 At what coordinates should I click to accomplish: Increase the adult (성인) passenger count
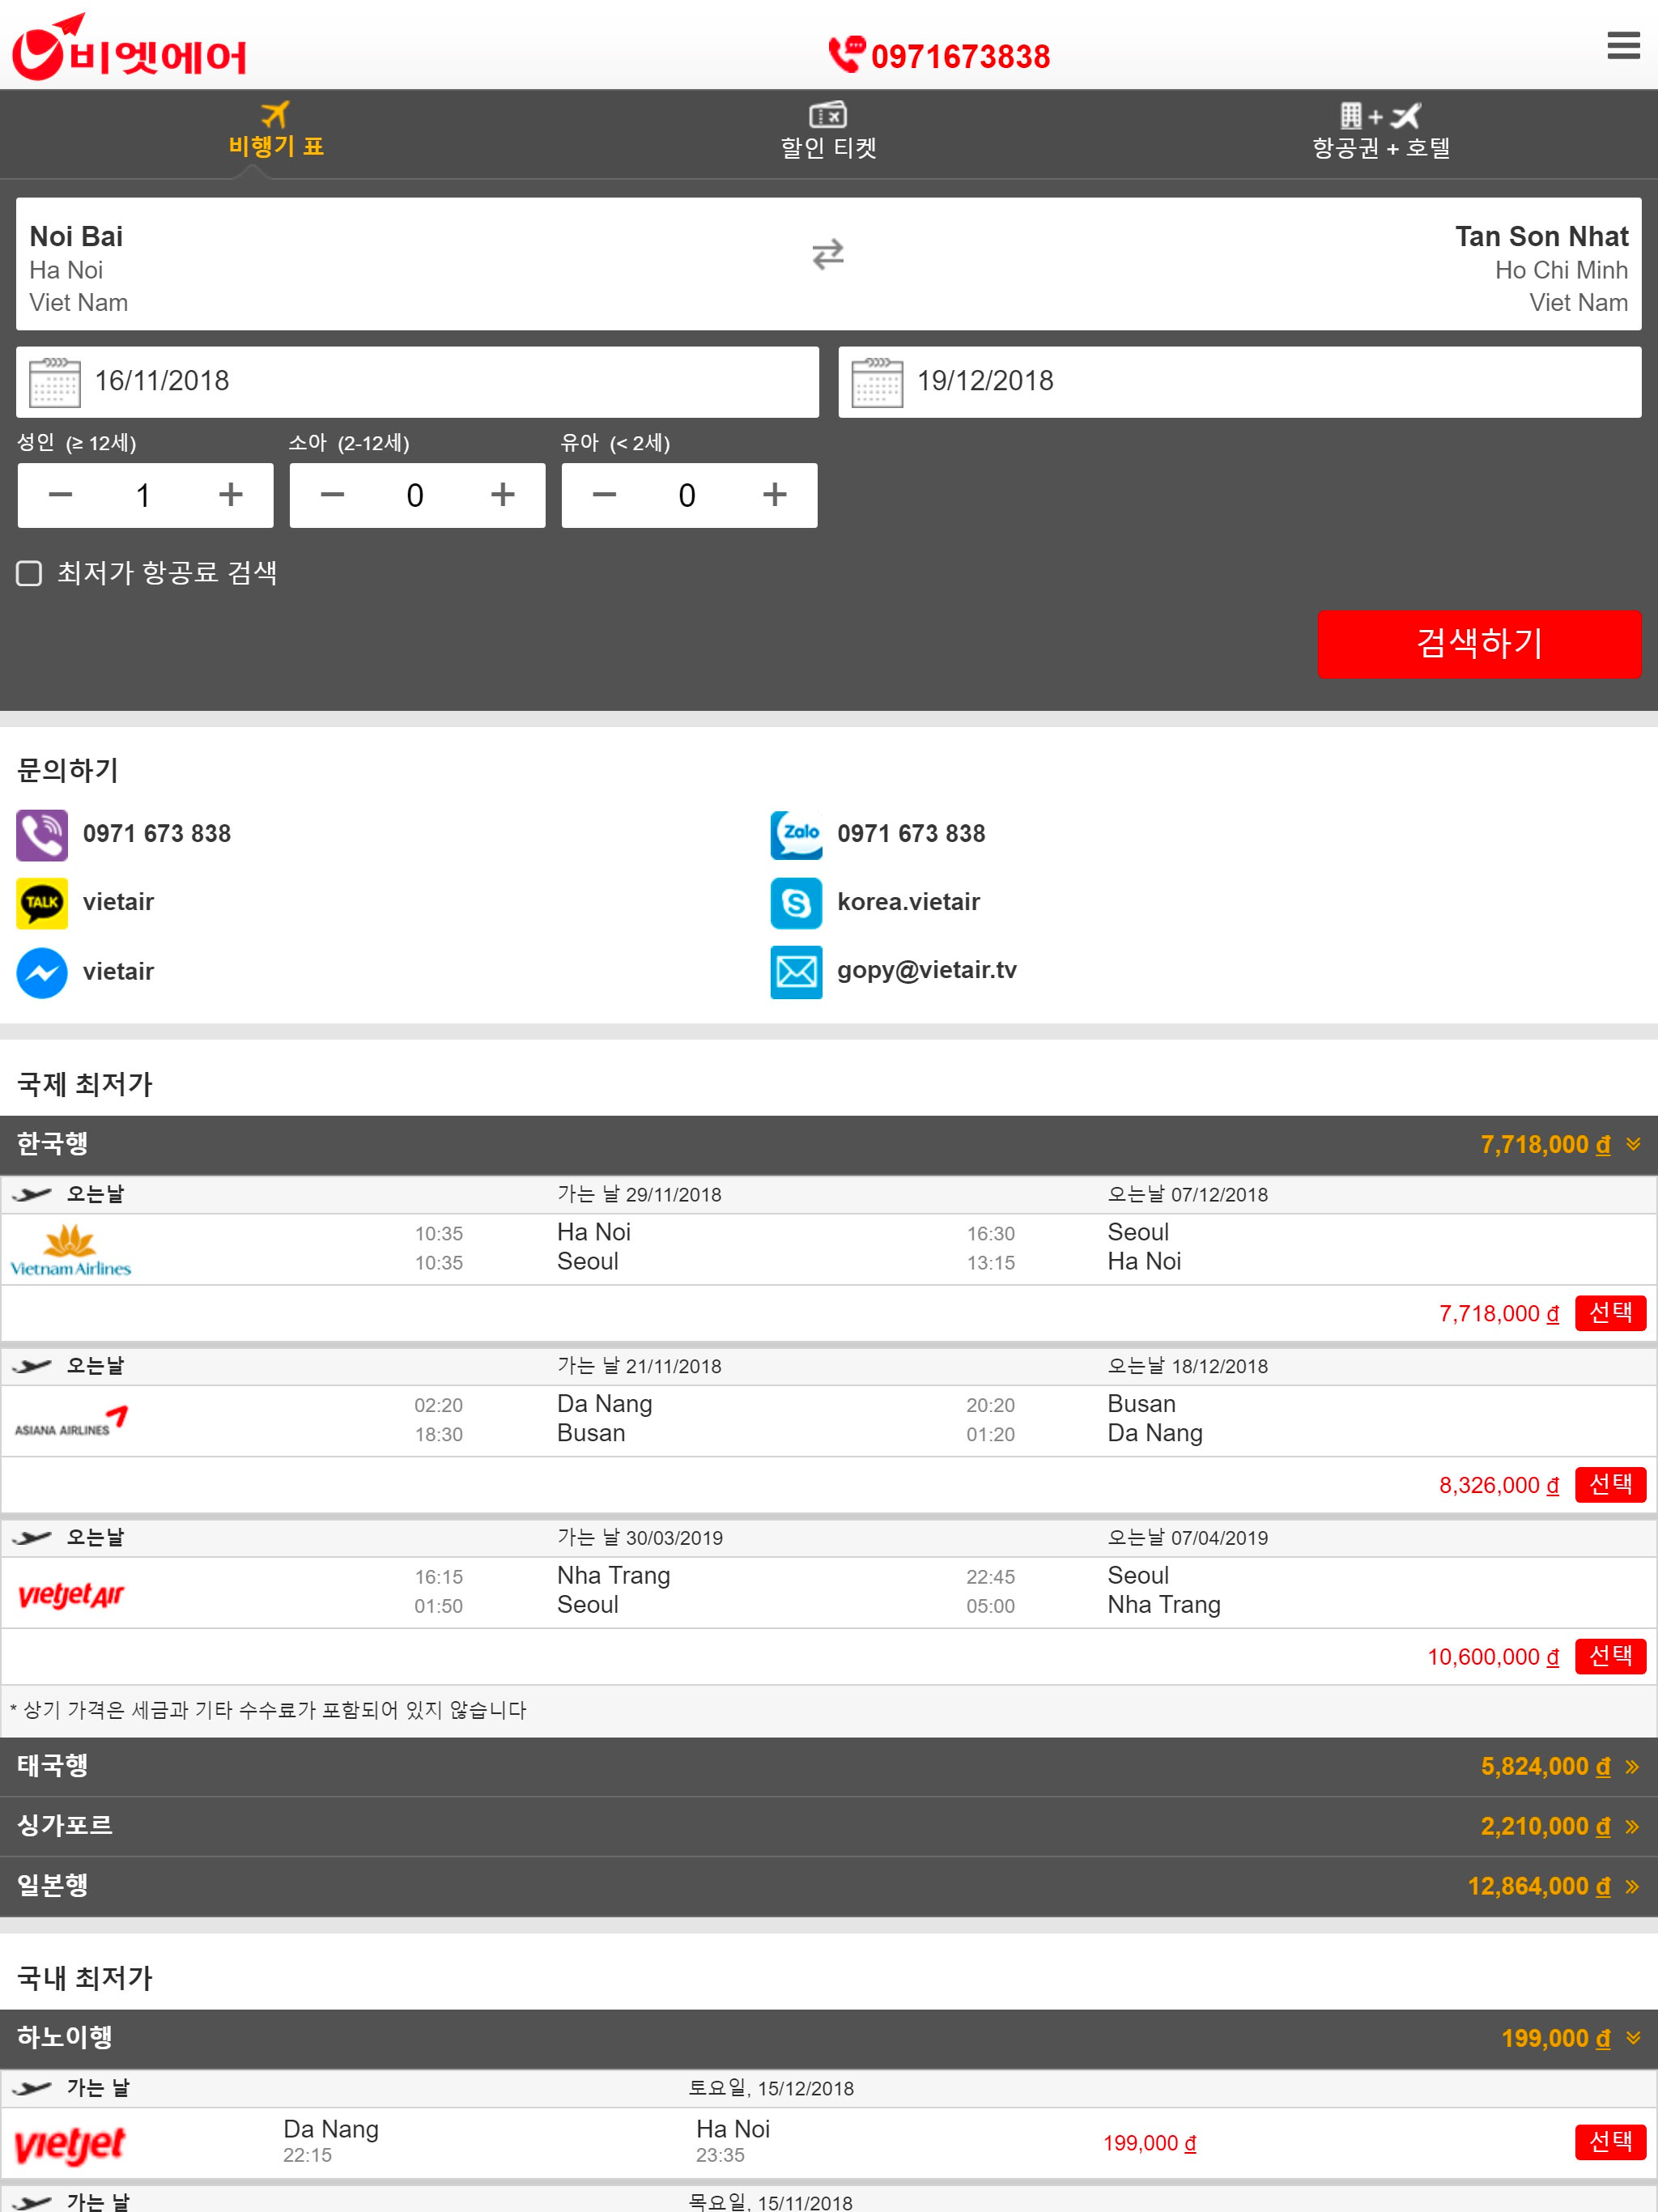pos(231,495)
